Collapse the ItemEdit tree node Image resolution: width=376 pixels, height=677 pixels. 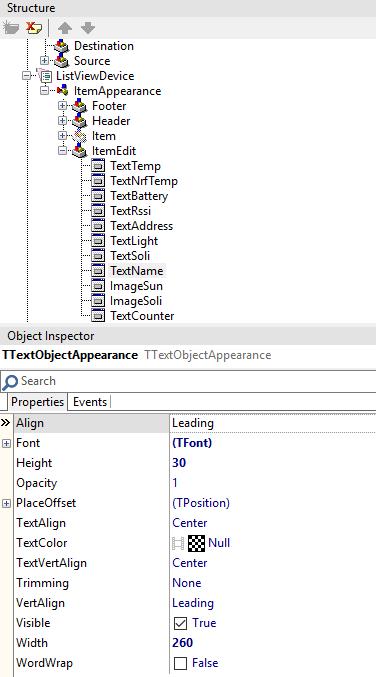63,151
